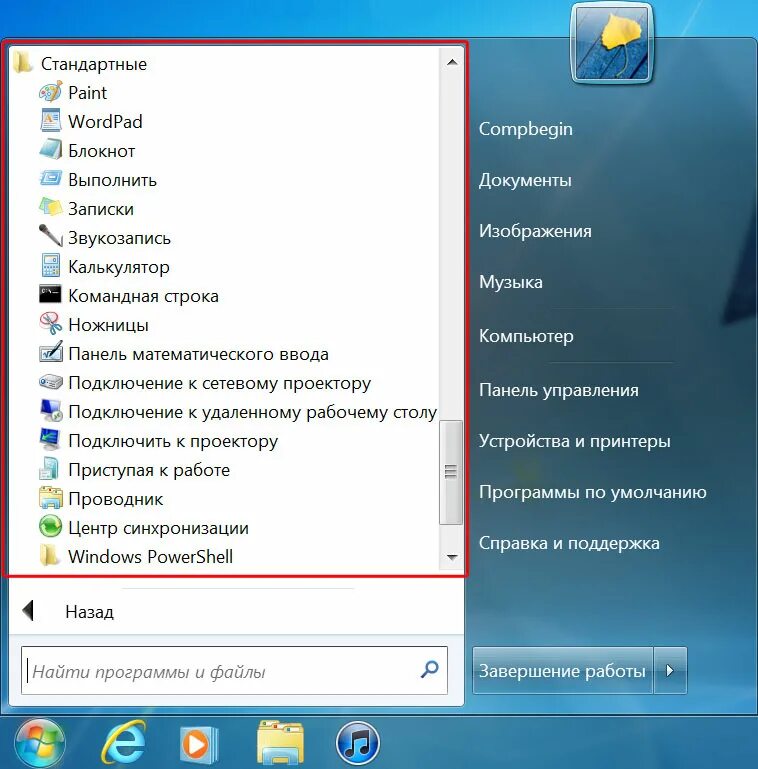This screenshot has width=758, height=769.
Task: Open Компьютер from the right pane
Action: [x=526, y=336]
